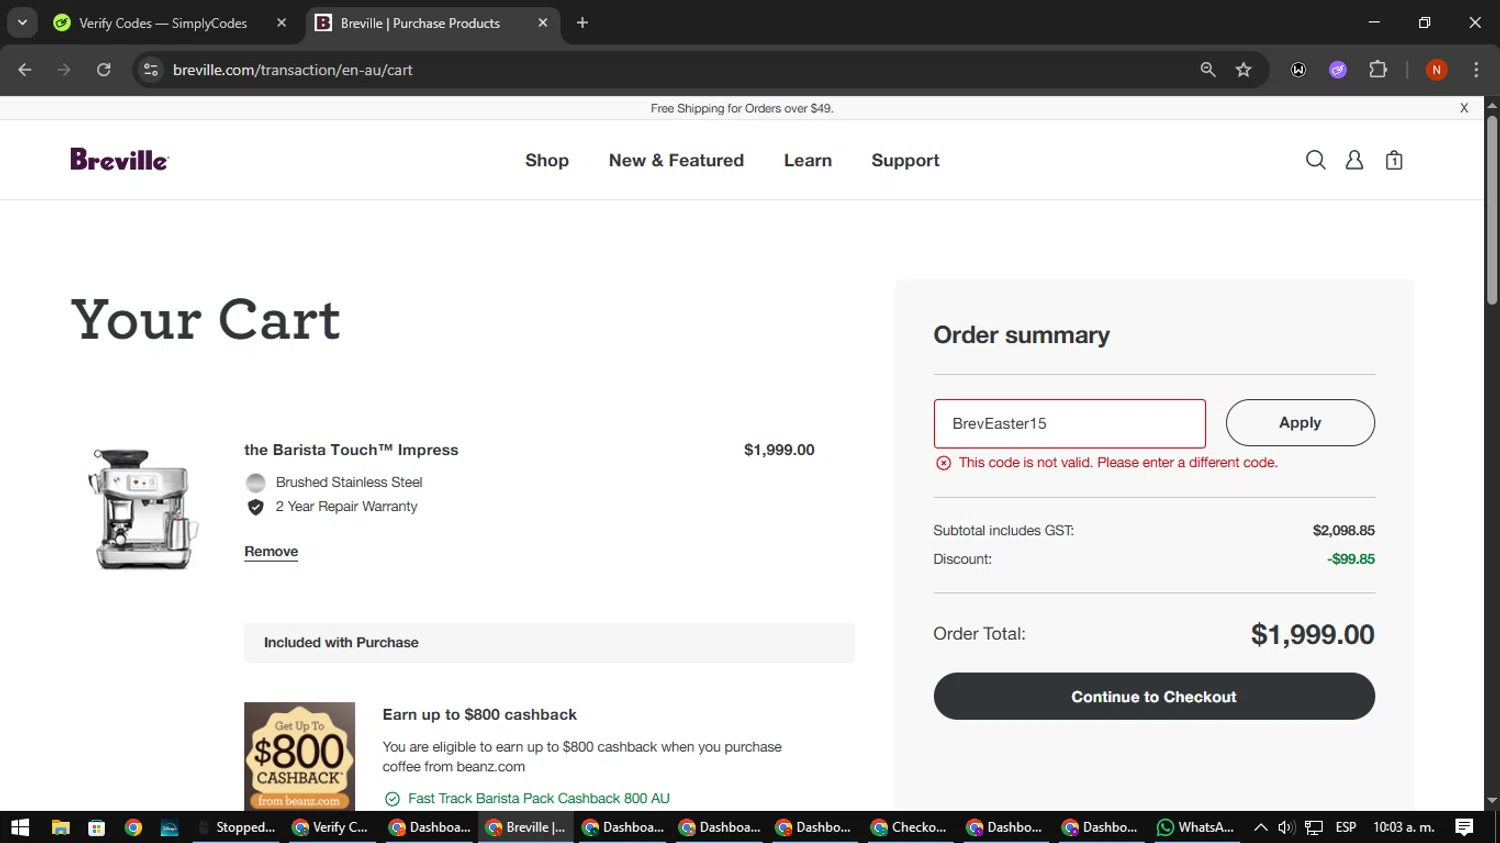The height and width of the screenshot is (843, 1500).
Task: Open File Explorer from the taskbar
Action: (x=60, y=827)
